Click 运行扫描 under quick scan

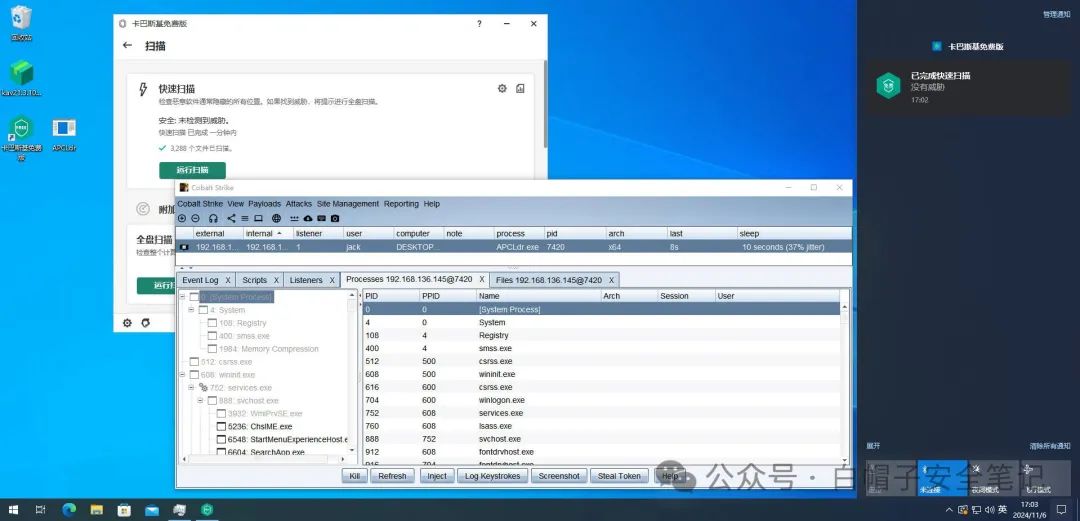tap(192, 170)
